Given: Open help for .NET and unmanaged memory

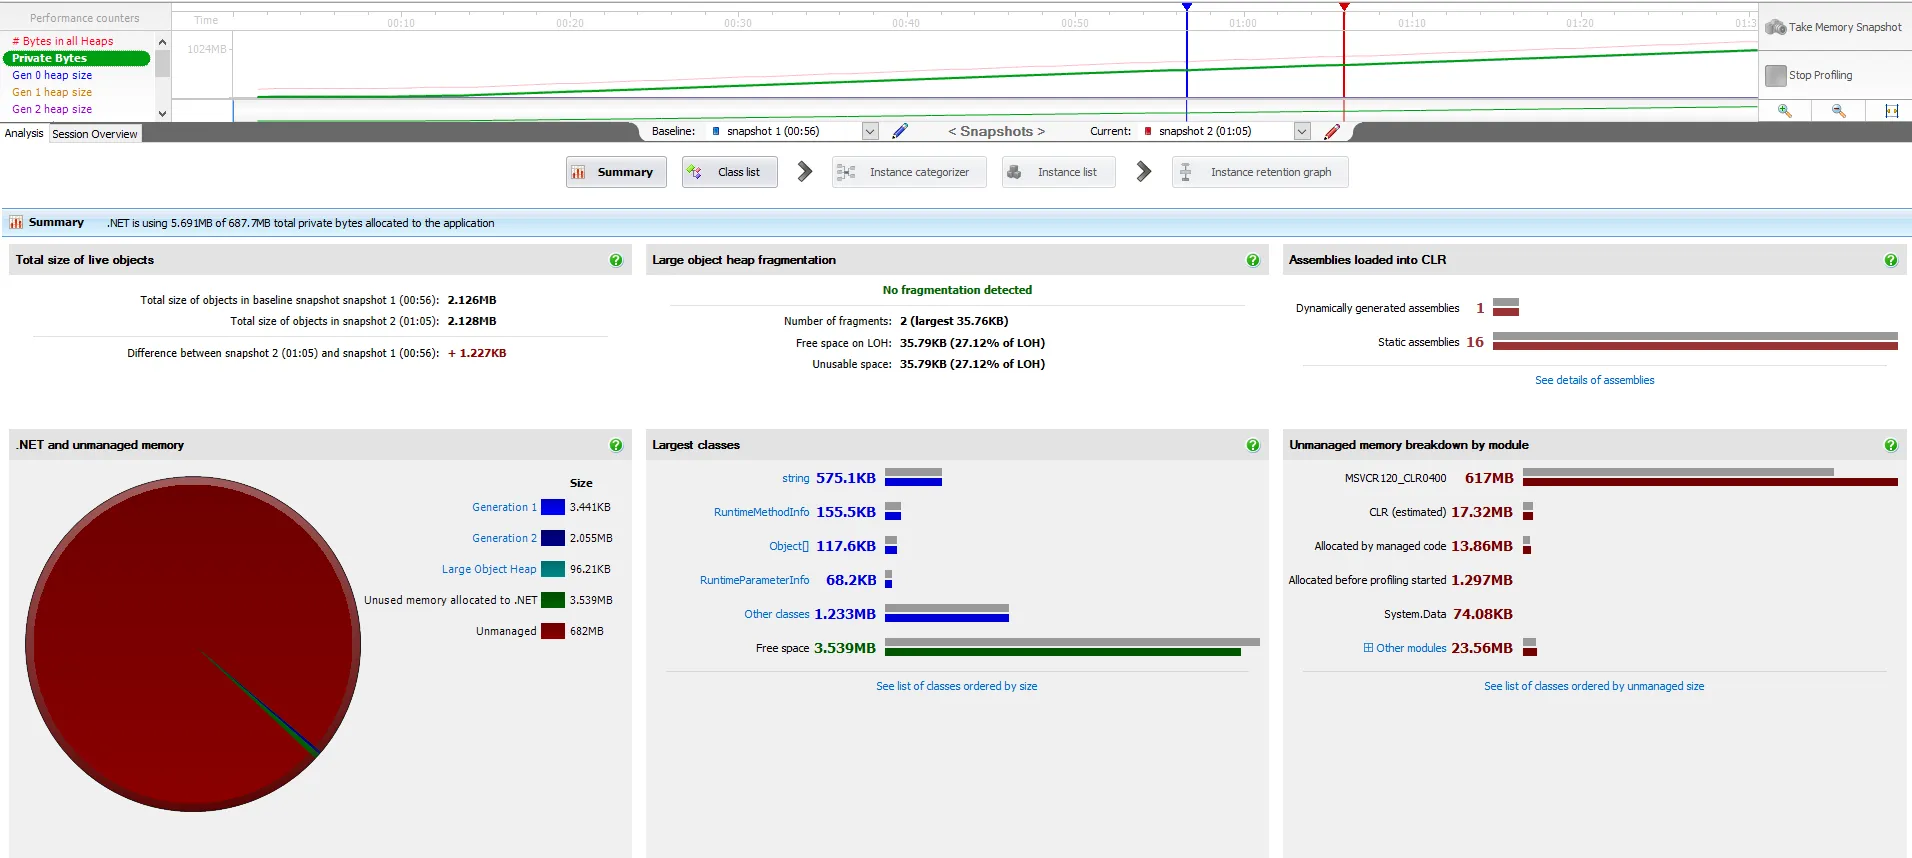Looking at the screenshot, I should (616, 445).
